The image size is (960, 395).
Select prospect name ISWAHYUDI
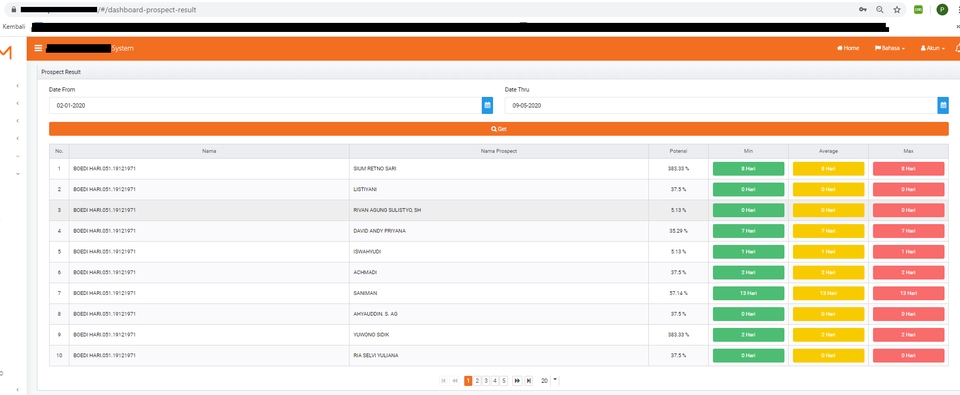coord(367,252)
